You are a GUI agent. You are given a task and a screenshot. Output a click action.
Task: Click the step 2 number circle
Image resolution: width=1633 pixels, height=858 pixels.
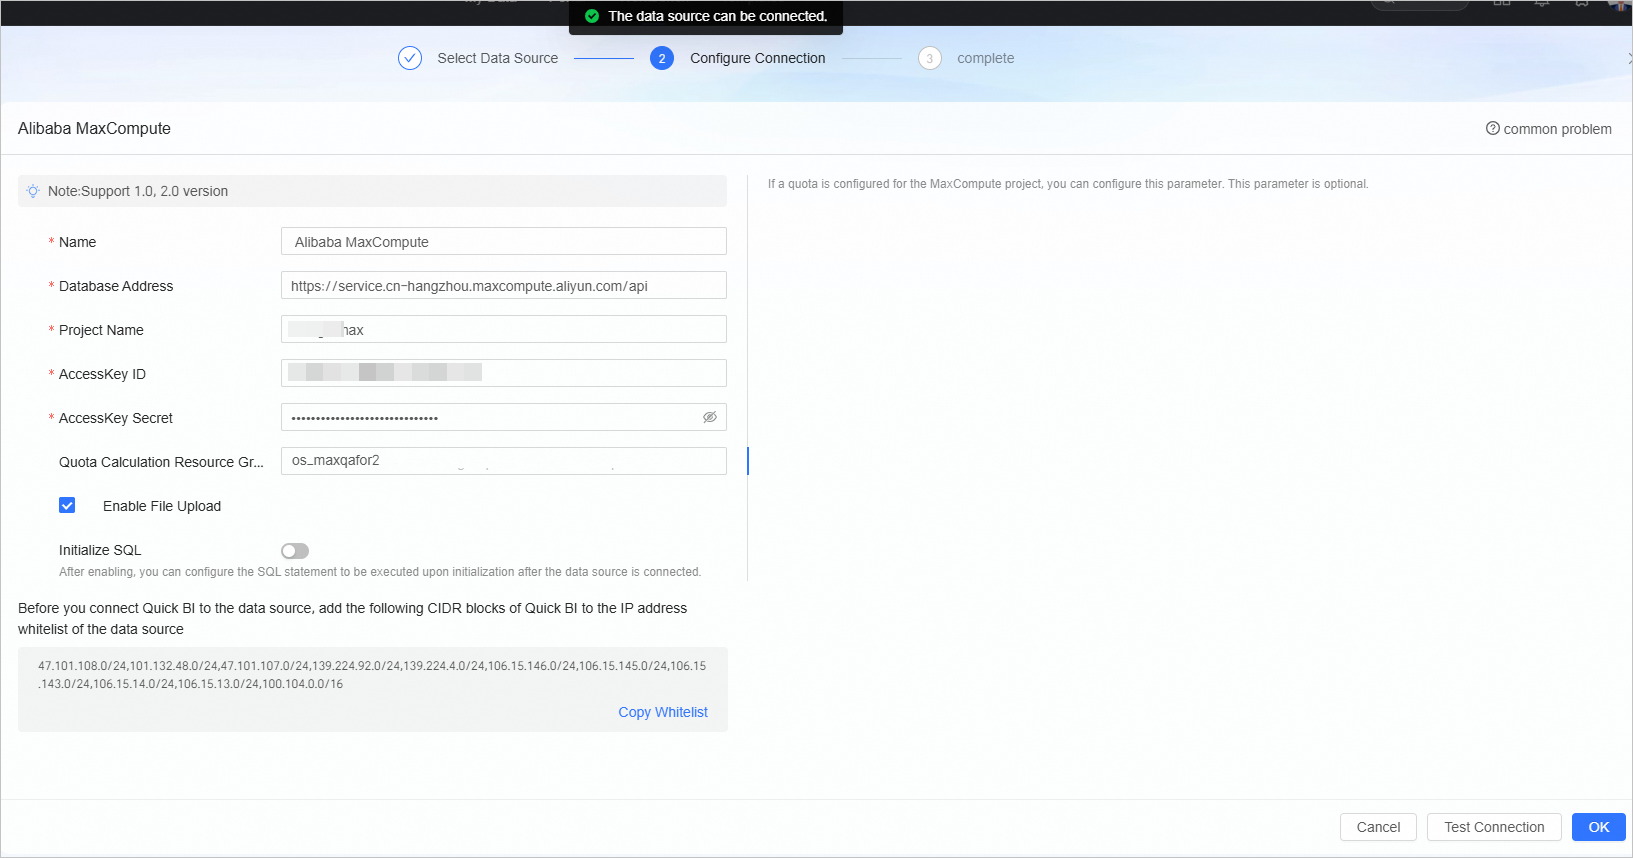(x=662, y=58)
